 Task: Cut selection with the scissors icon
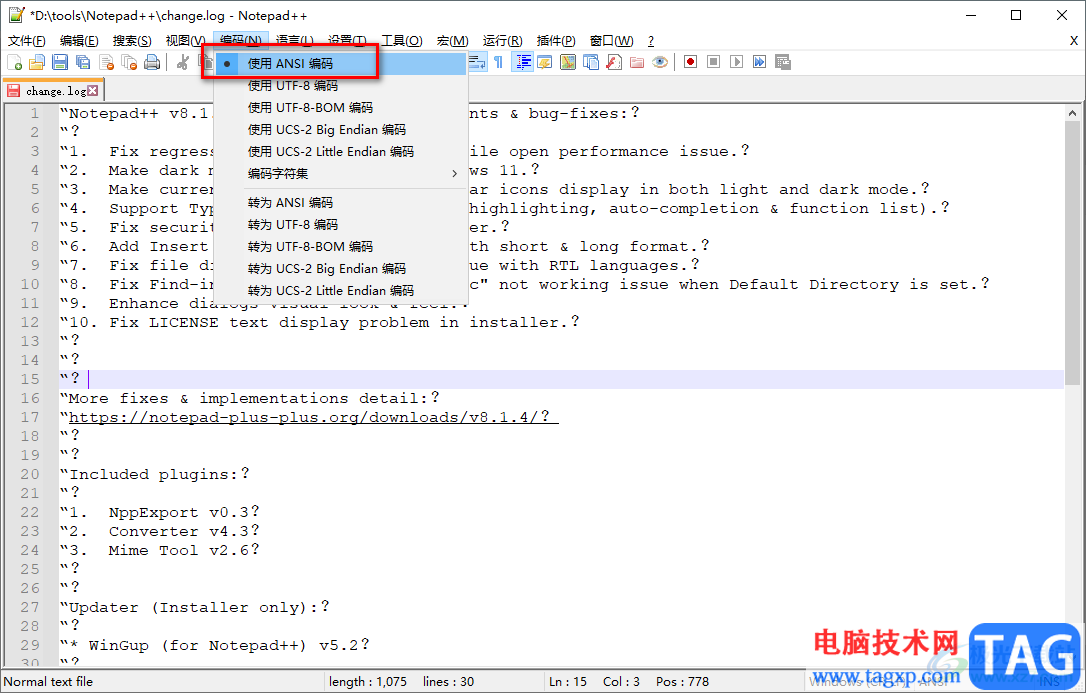(x=182, y=62)
